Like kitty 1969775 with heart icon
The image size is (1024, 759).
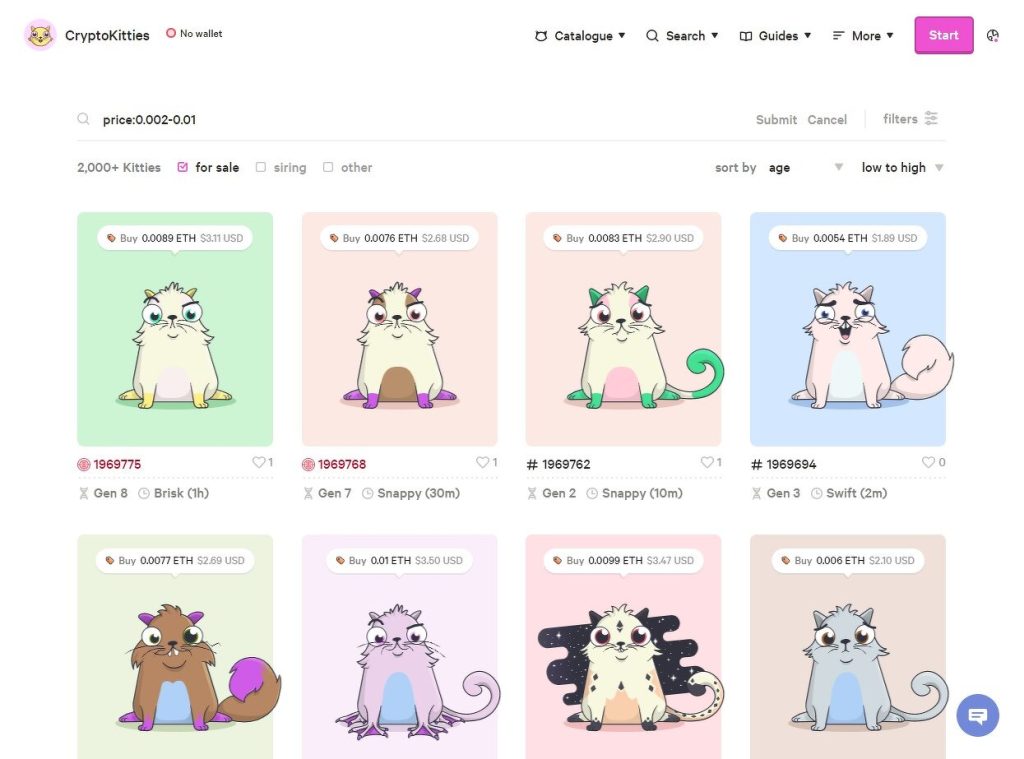259,462
